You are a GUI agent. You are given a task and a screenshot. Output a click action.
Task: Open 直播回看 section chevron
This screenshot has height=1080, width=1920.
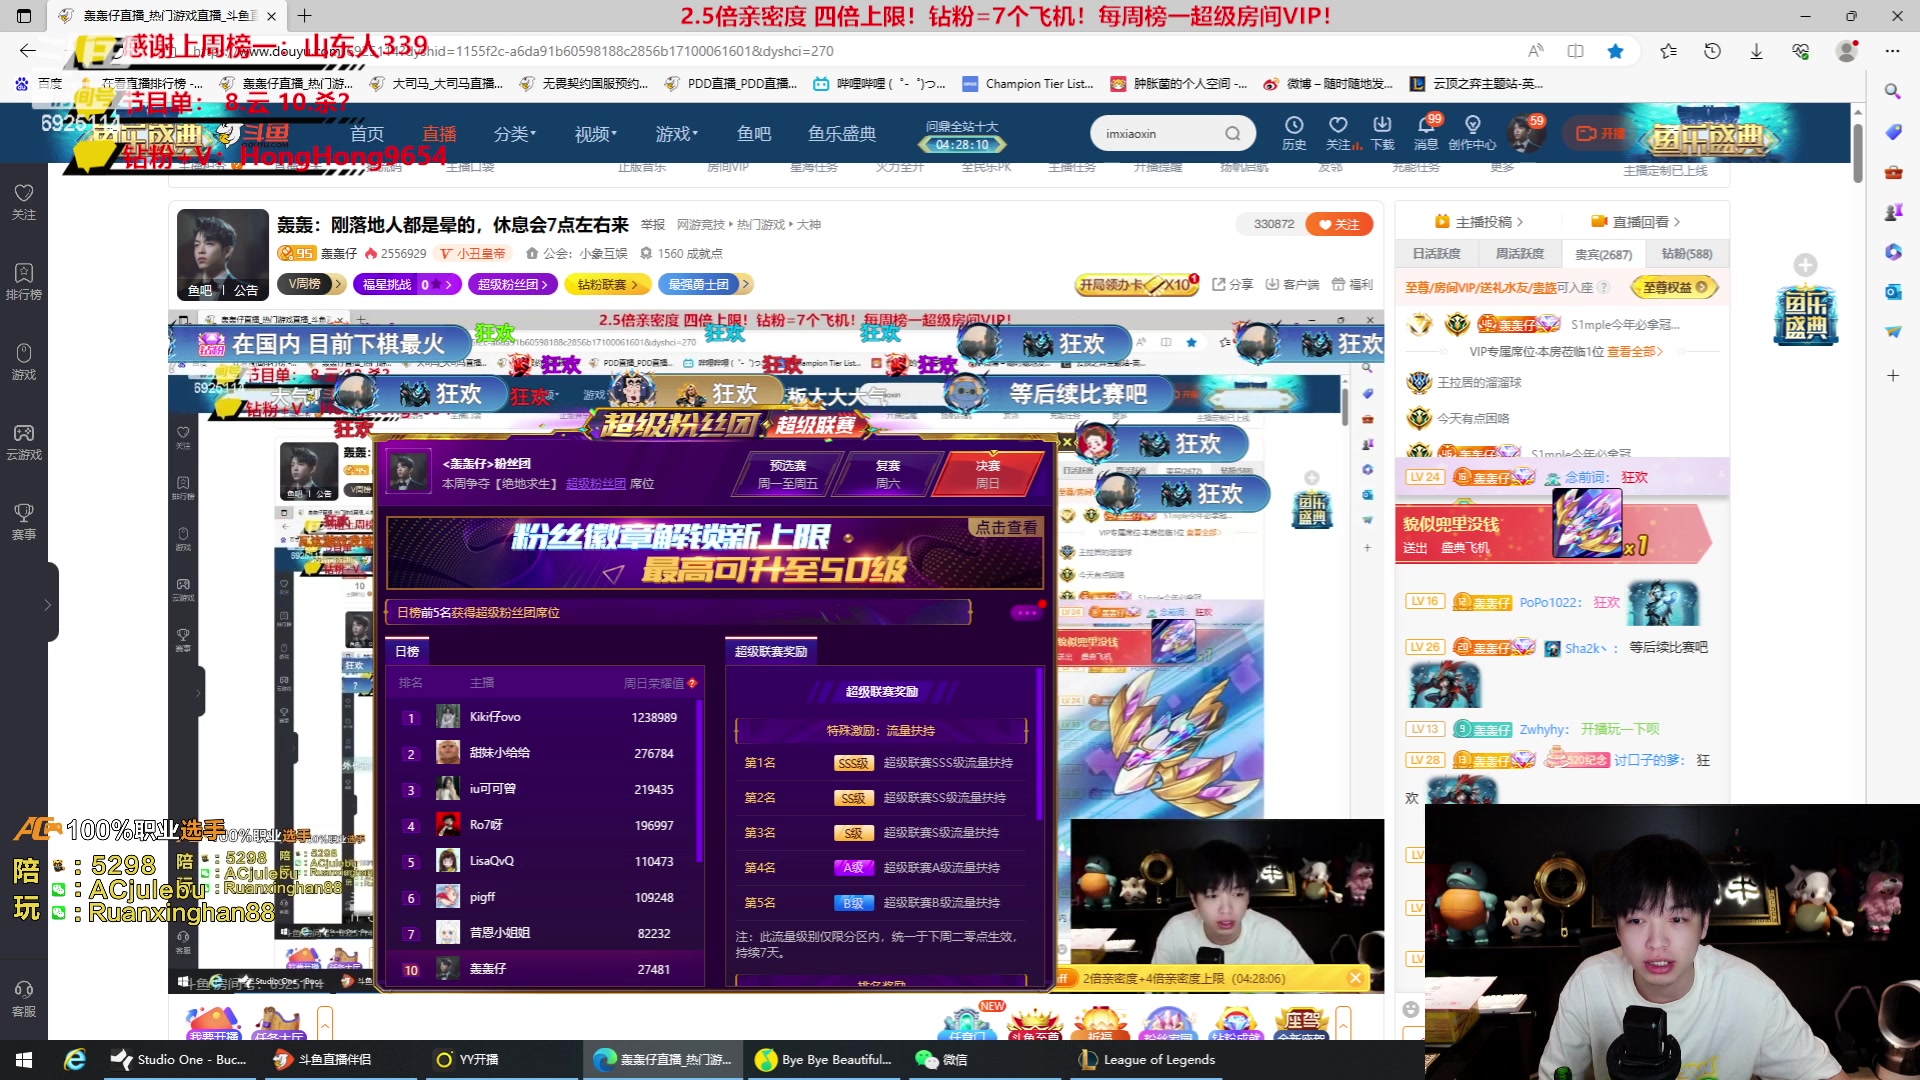[1677, 222]
